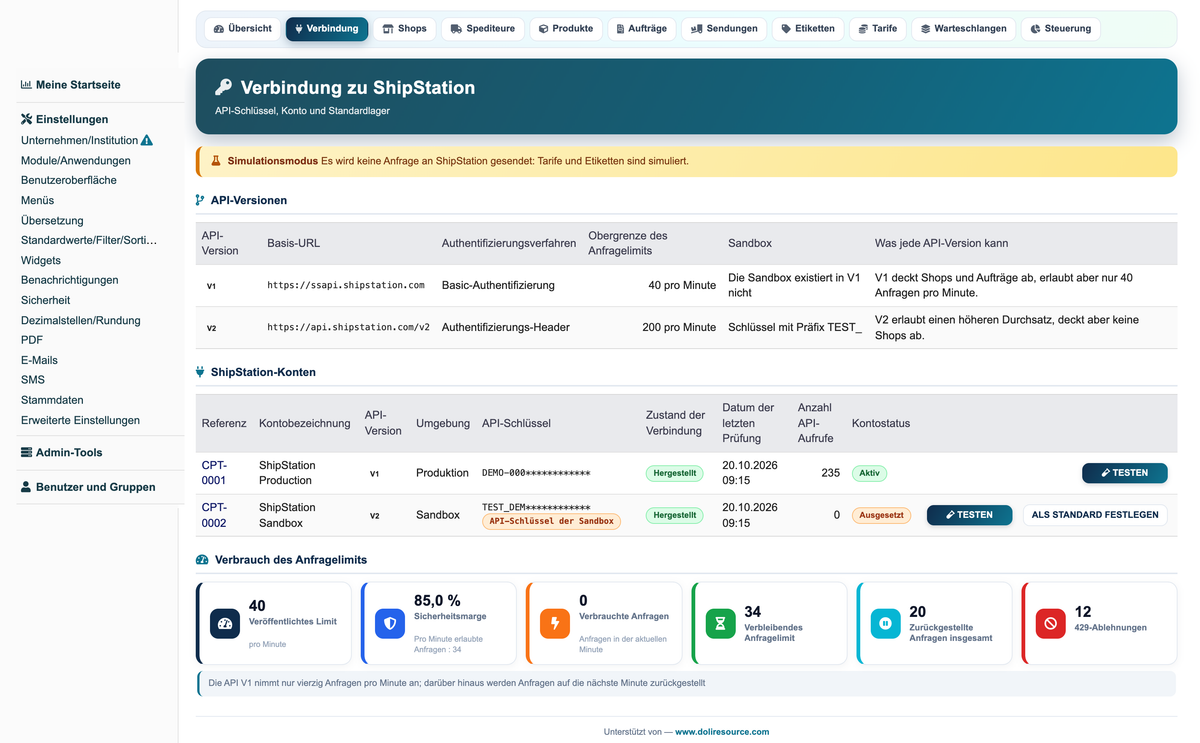Open the Shops tab
Viewport: 1200px width, 743px height.
point(404,29)
